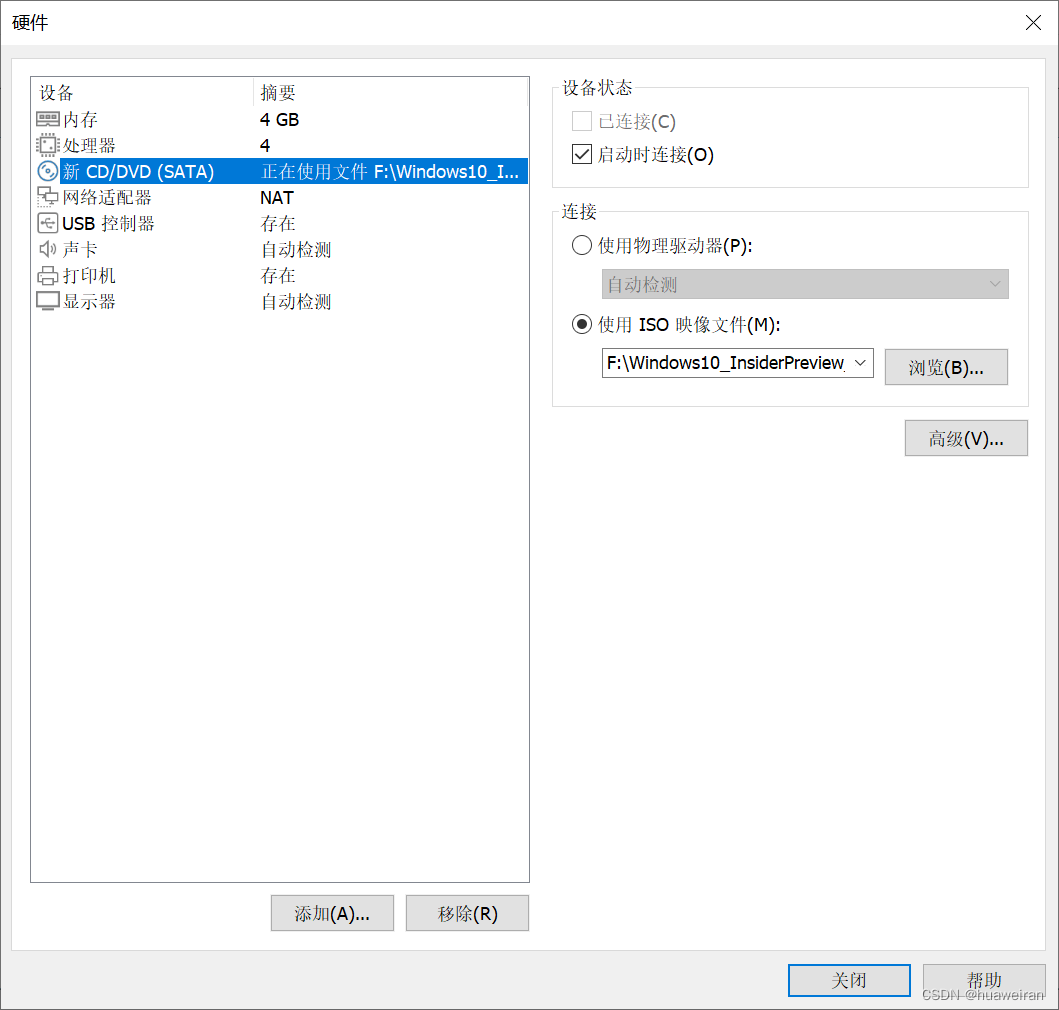Select the 处理器 device row

tap(280, 145)
